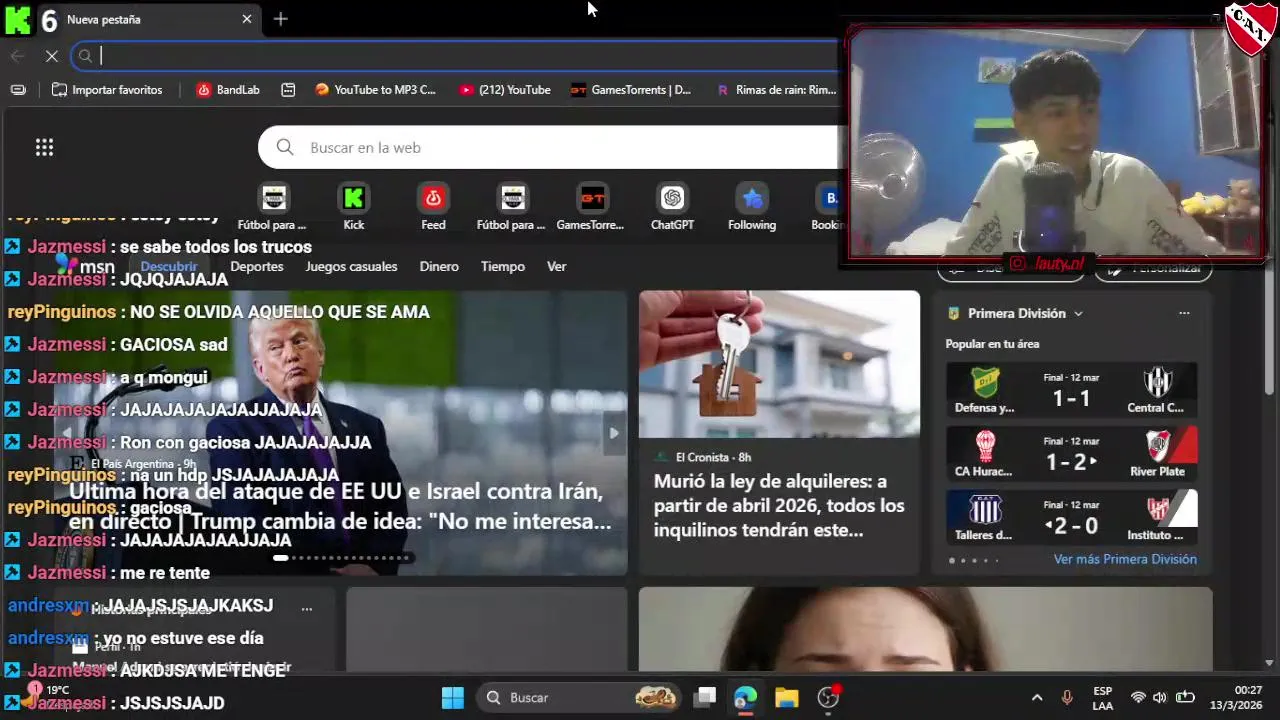
Task: Open the Primera División card options menu
Action: 1184,313
